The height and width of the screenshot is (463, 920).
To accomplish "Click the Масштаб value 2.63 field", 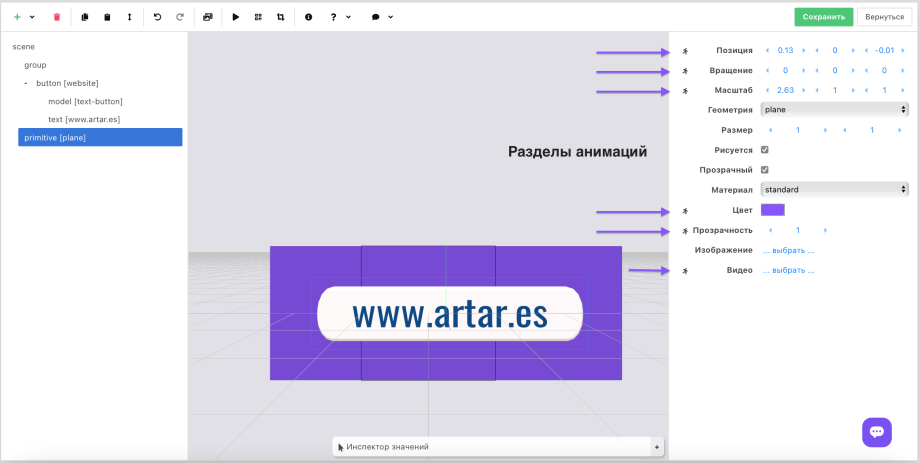I will pyautogui.click(x=786, y=90).
